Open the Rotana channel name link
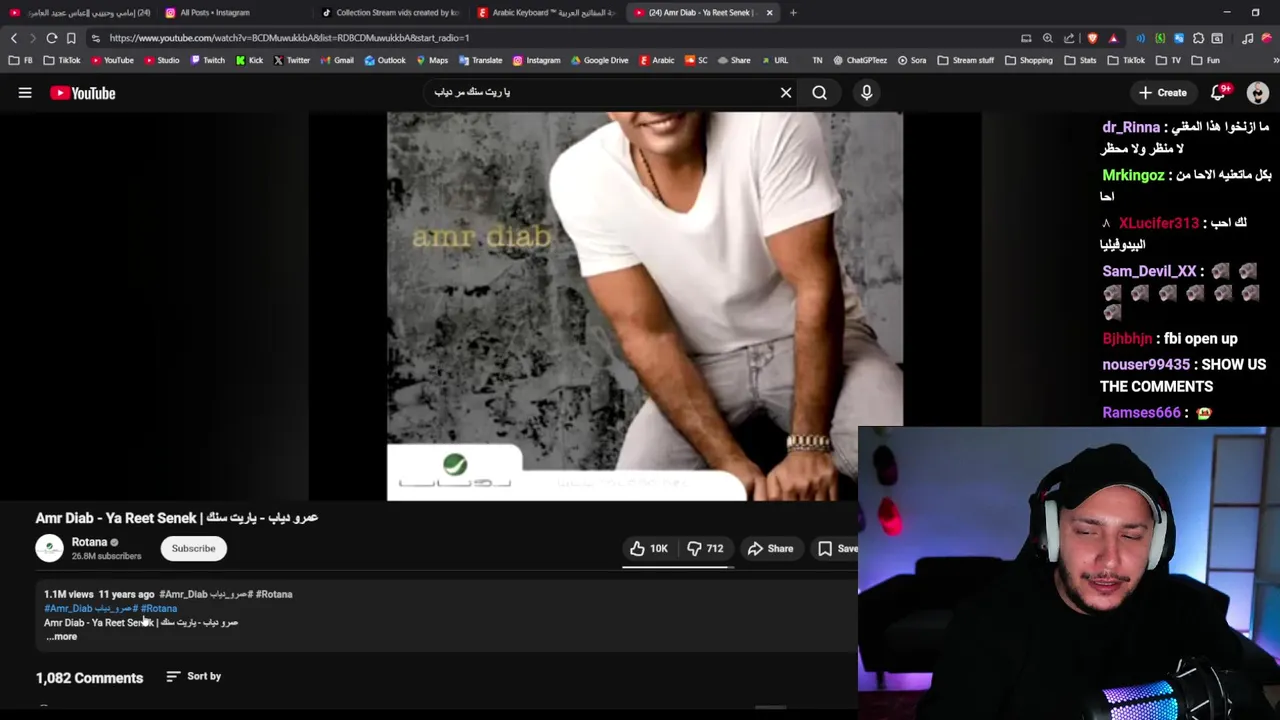This screenshot has width=1280, height=720. (89, 542)
